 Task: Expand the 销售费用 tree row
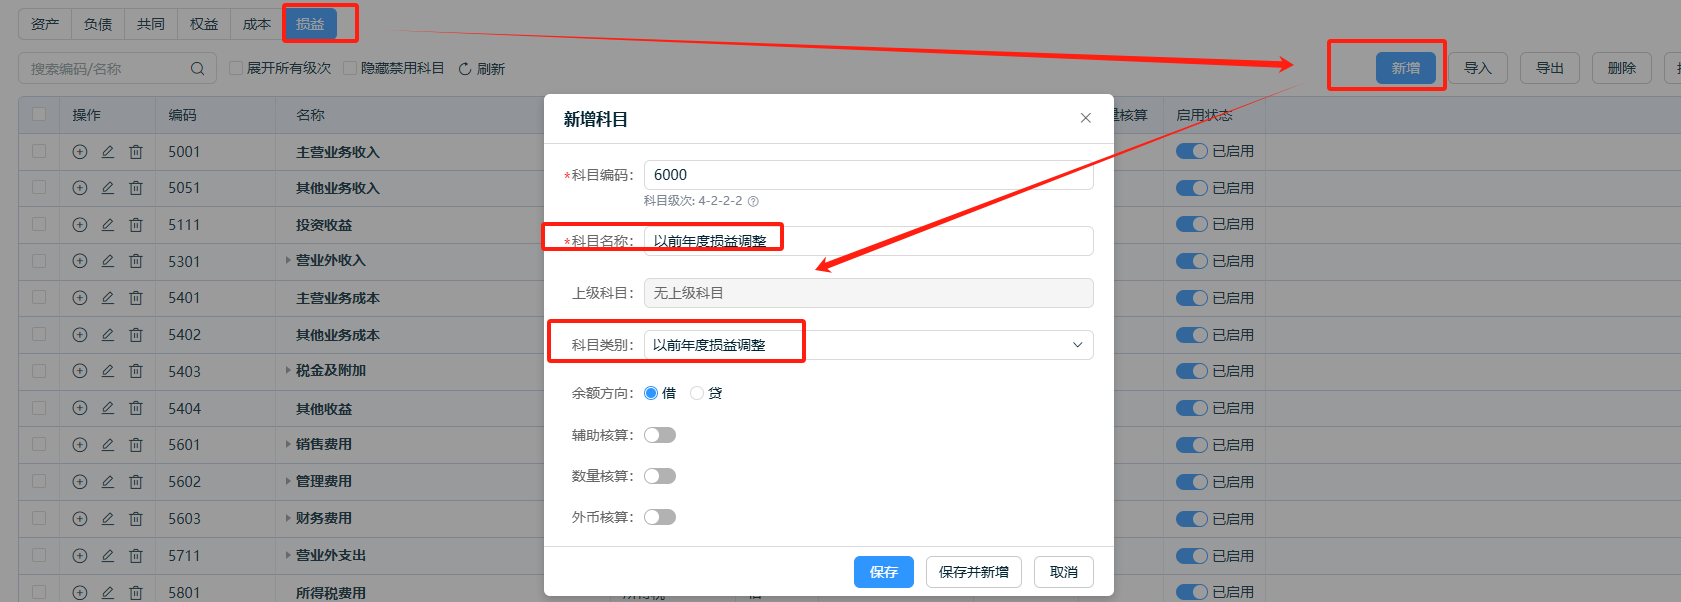point(288,445)
